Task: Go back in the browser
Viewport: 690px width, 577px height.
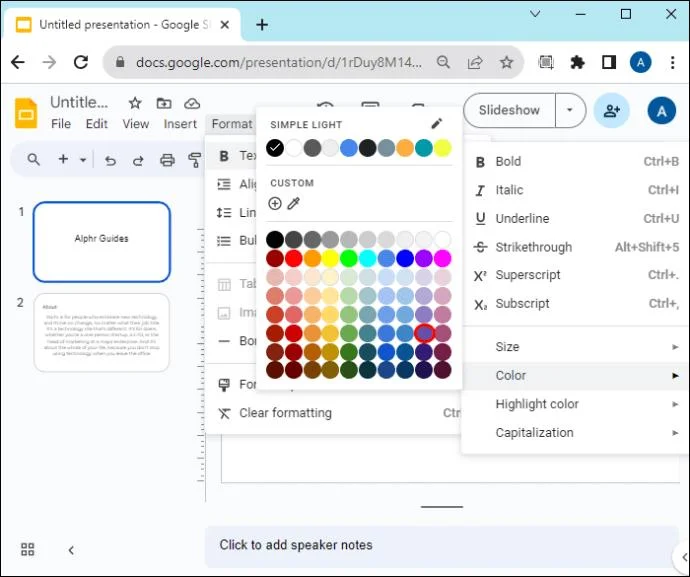Action: (x=18, y=62)
